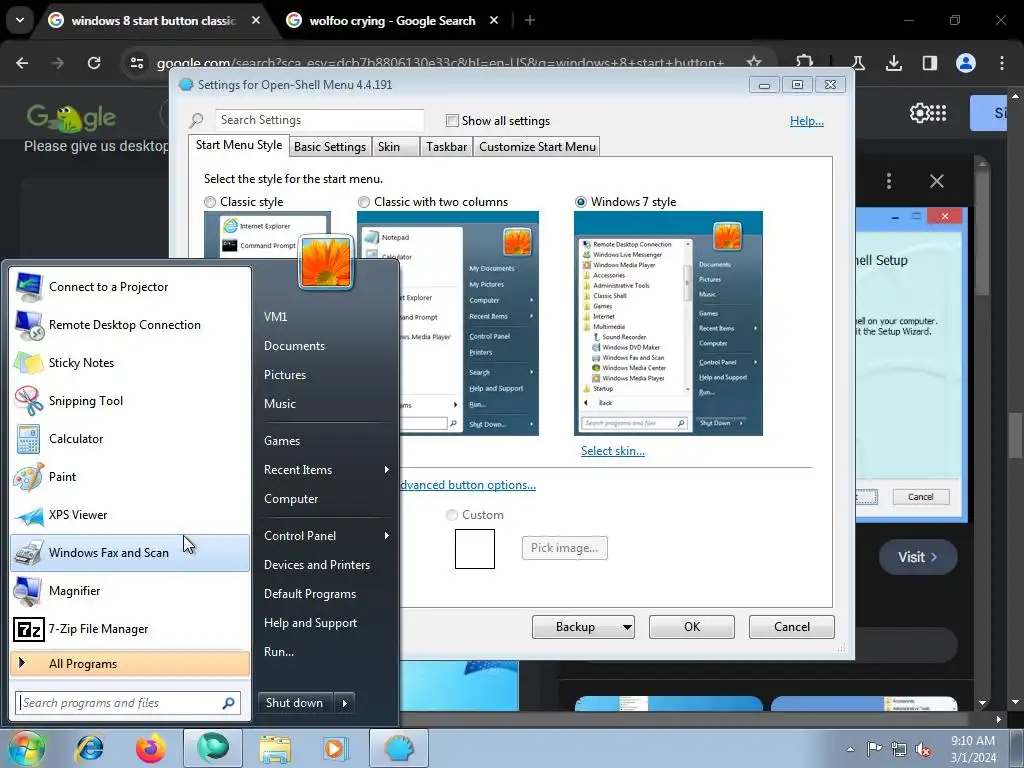The width and height of the screenshot is (1024, 768).
Task: Open the Taskbar tab
Action: pyautogui.click(x=446, y=146)
